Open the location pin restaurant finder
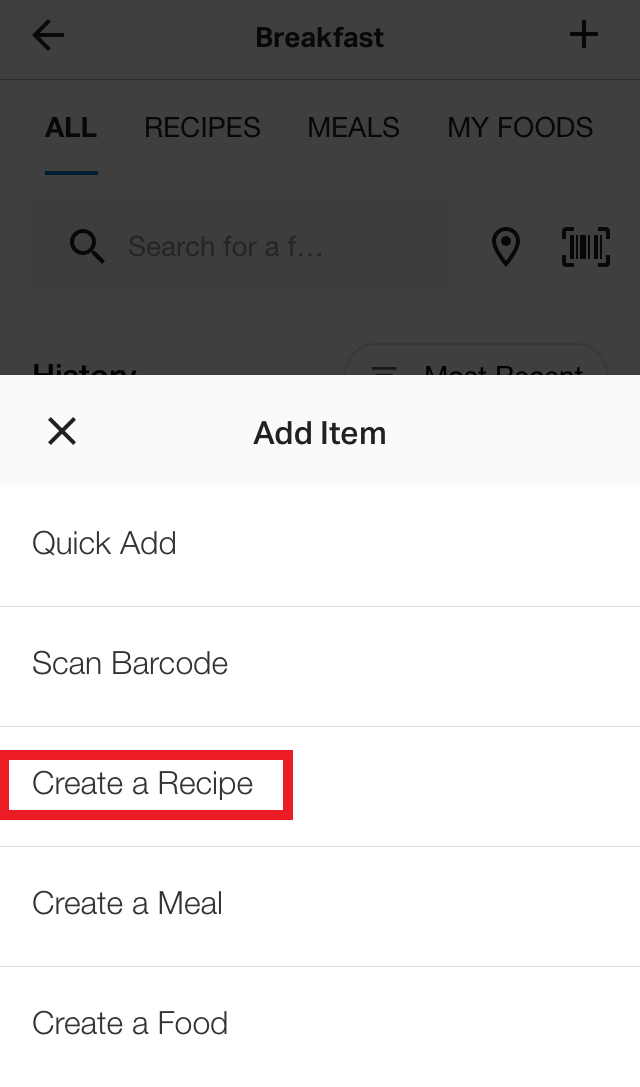The height and width of the screenshot is (1087, 640). pyautogui.click(x=505, y=247)
